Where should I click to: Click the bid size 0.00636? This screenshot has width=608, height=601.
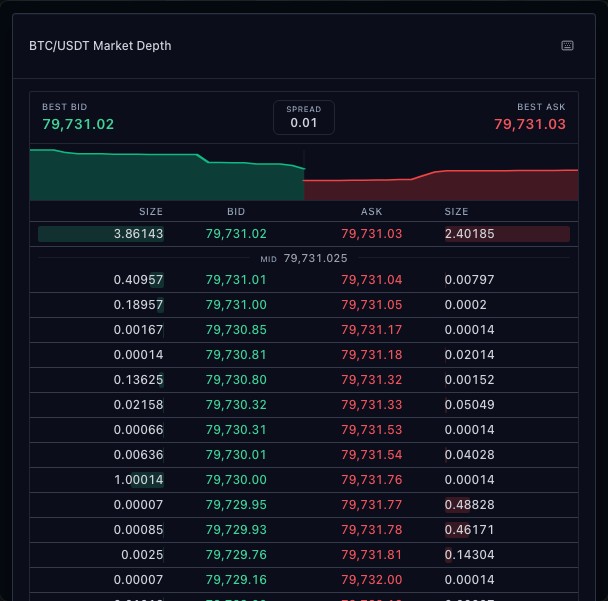click(138, 455)
